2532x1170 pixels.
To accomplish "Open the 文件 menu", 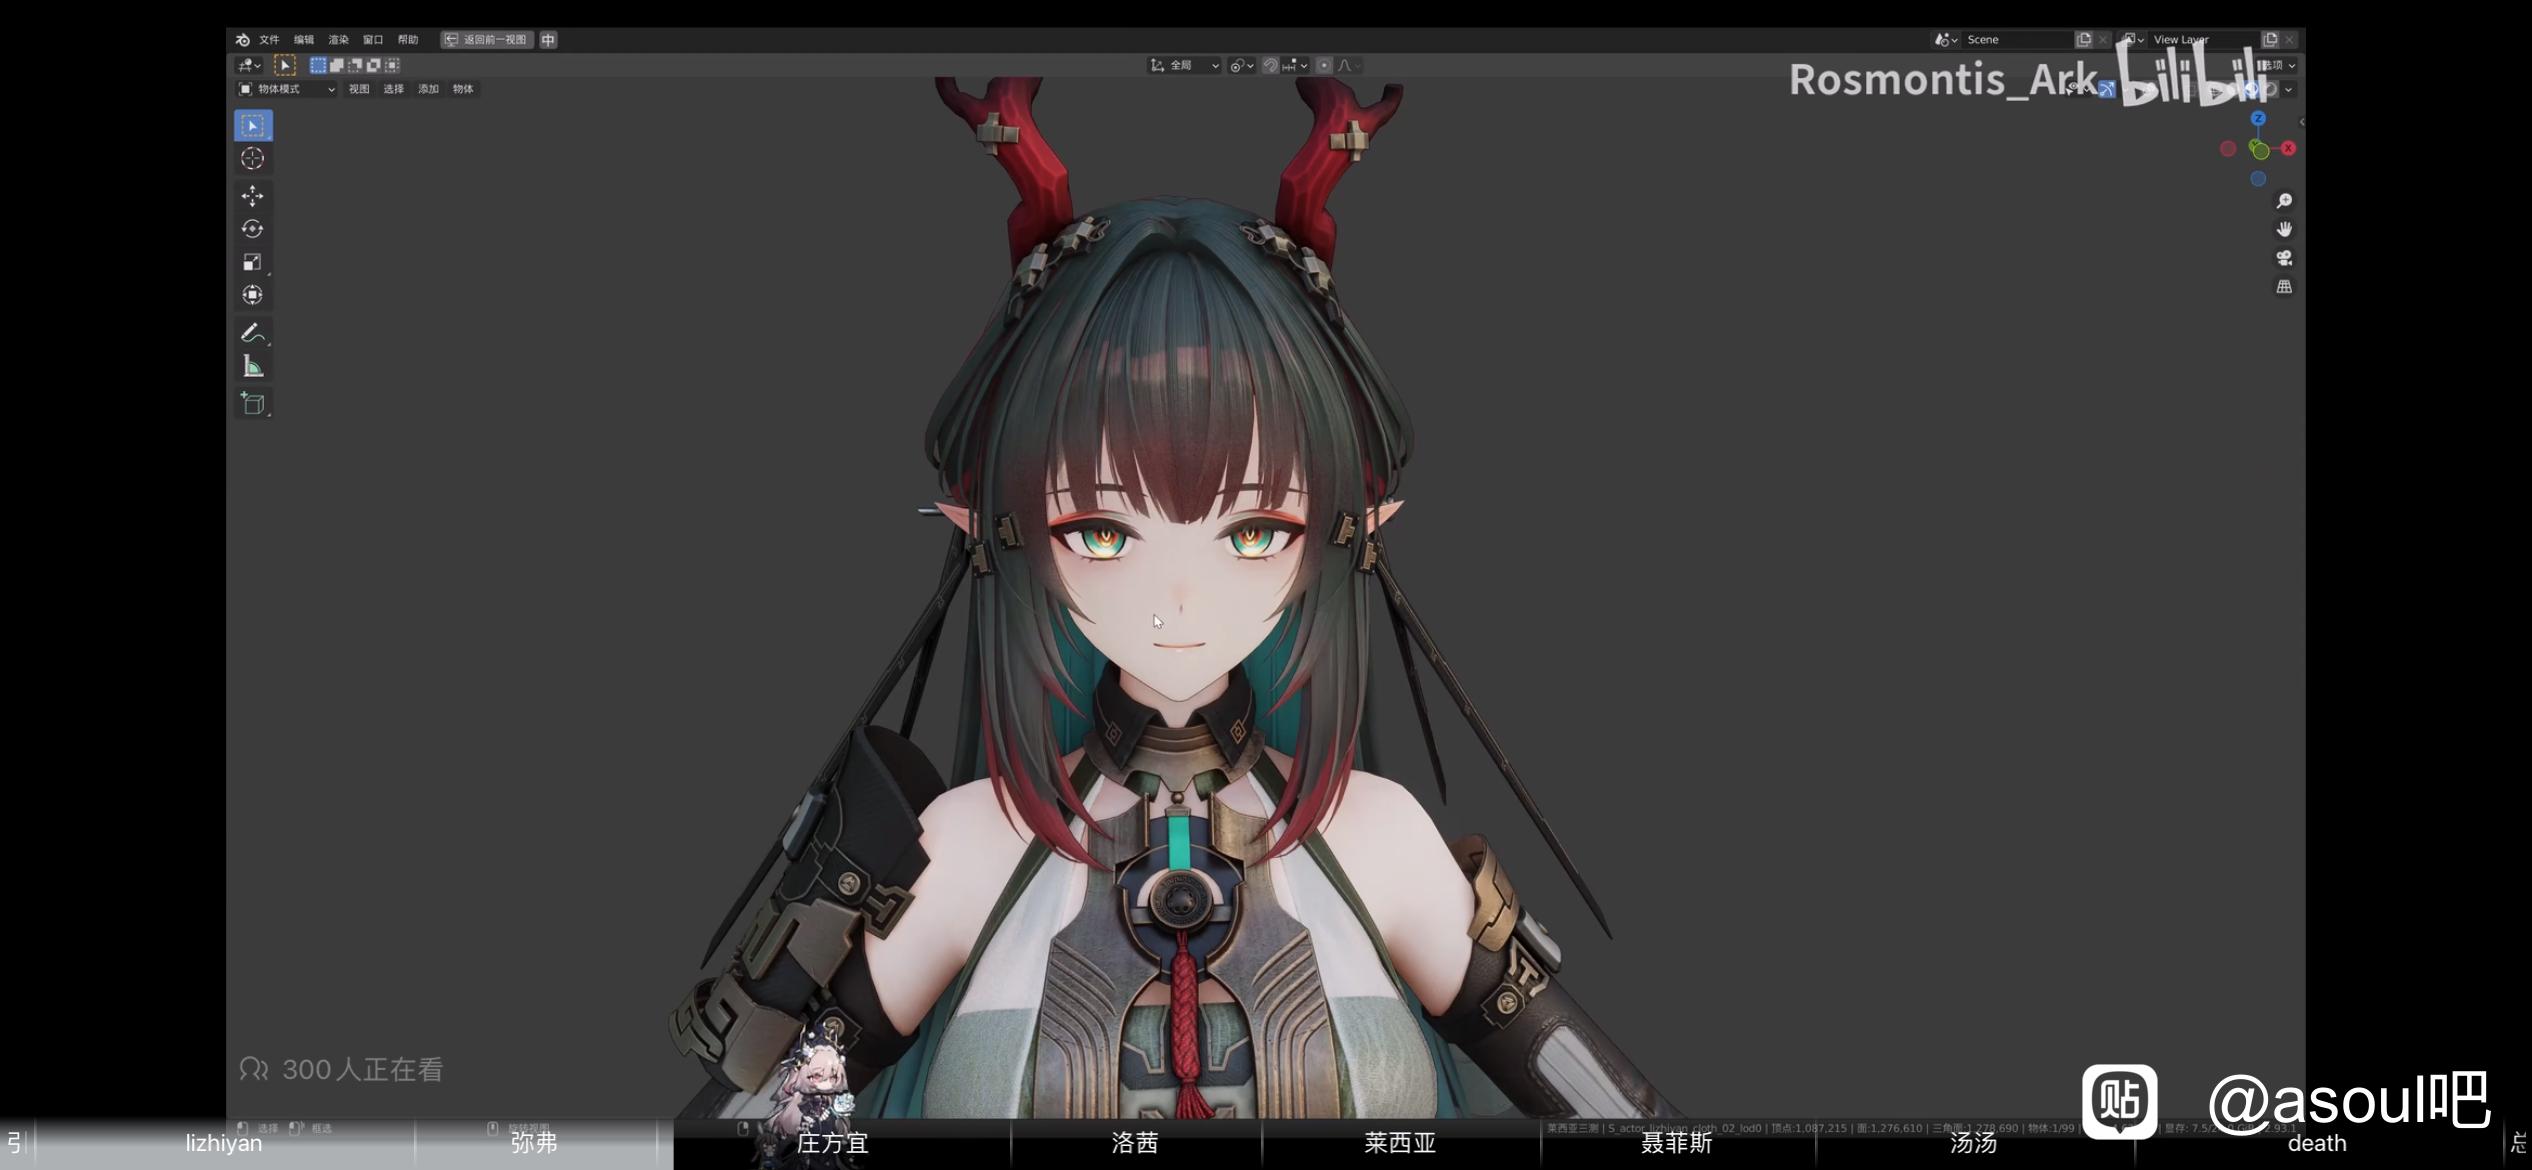I will point(269,40).
